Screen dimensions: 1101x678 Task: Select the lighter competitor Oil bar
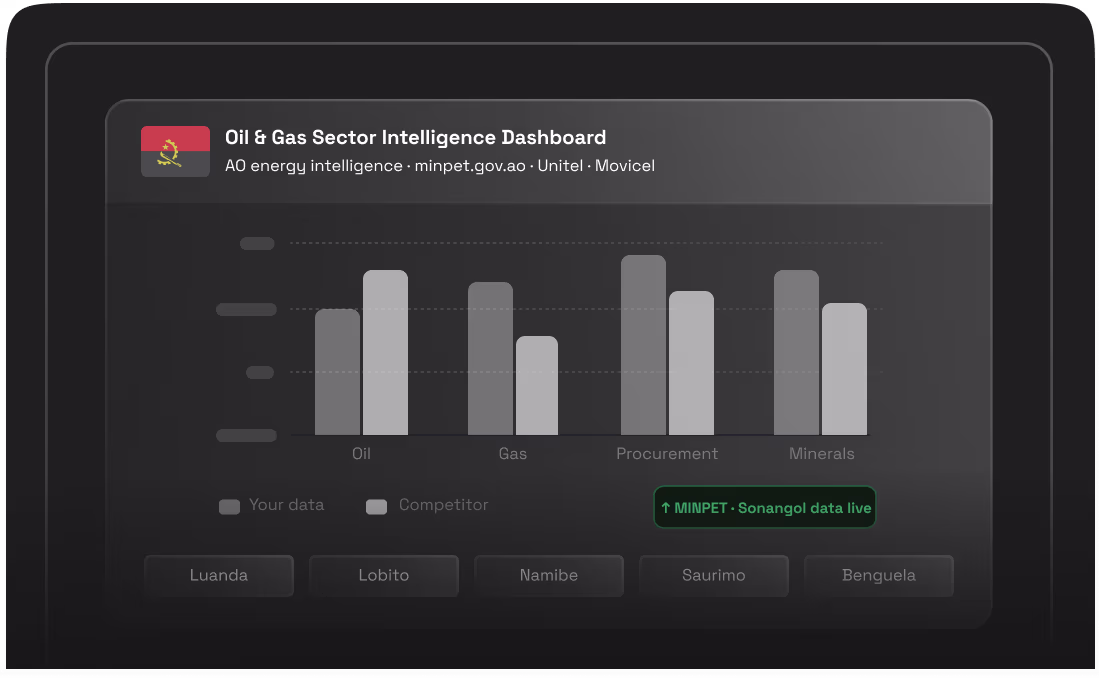385,352
